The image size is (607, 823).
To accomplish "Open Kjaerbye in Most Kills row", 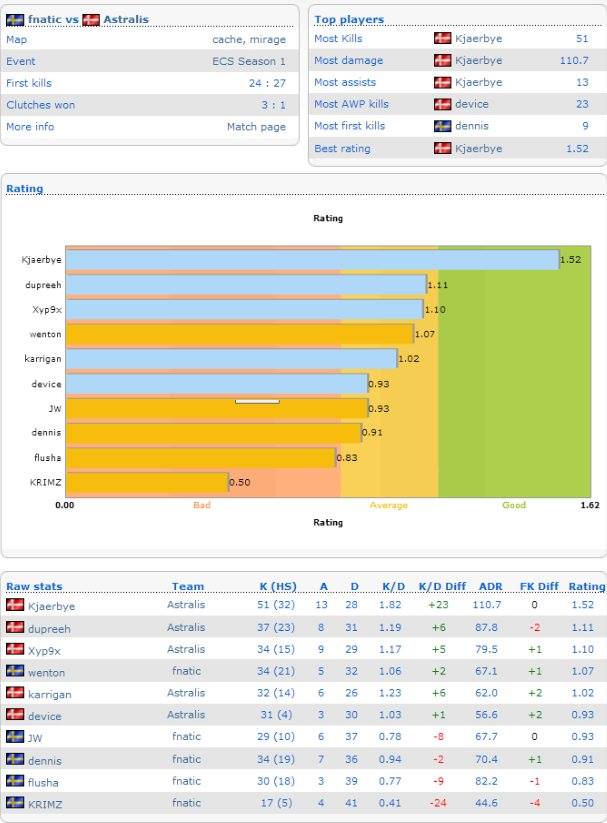I will 478,38.
